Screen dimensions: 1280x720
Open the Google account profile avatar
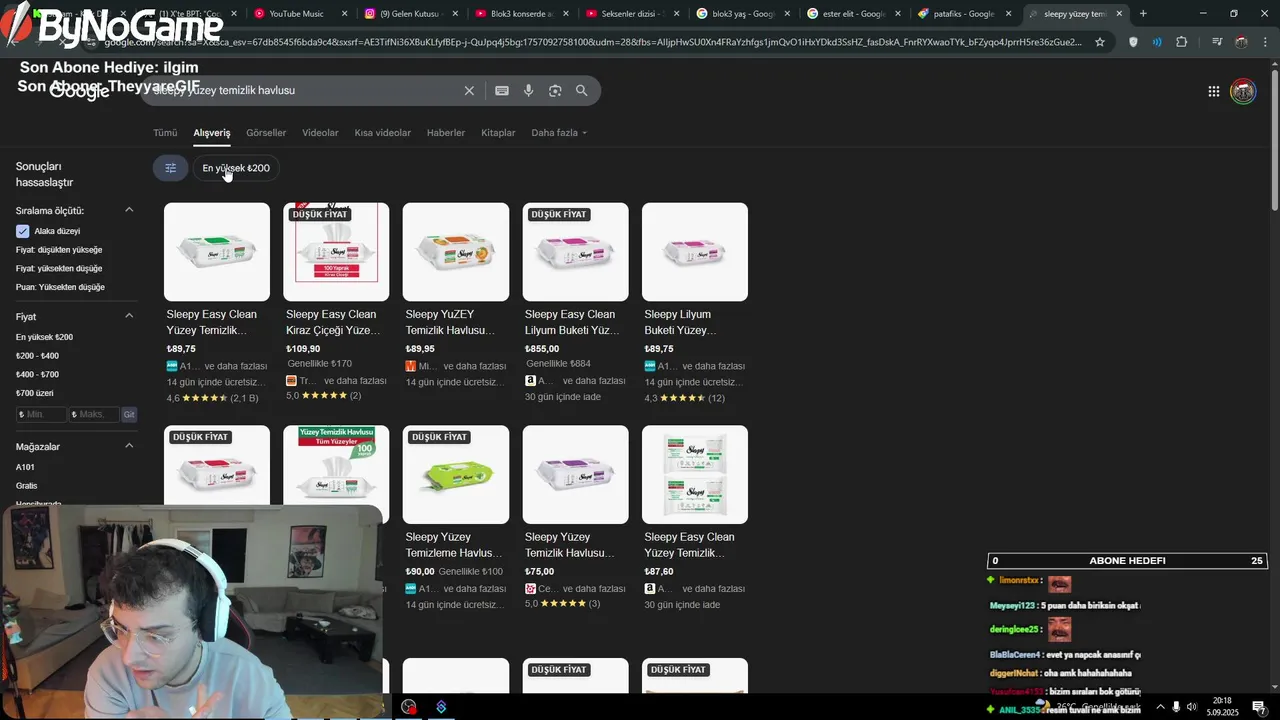point(1243,91)
